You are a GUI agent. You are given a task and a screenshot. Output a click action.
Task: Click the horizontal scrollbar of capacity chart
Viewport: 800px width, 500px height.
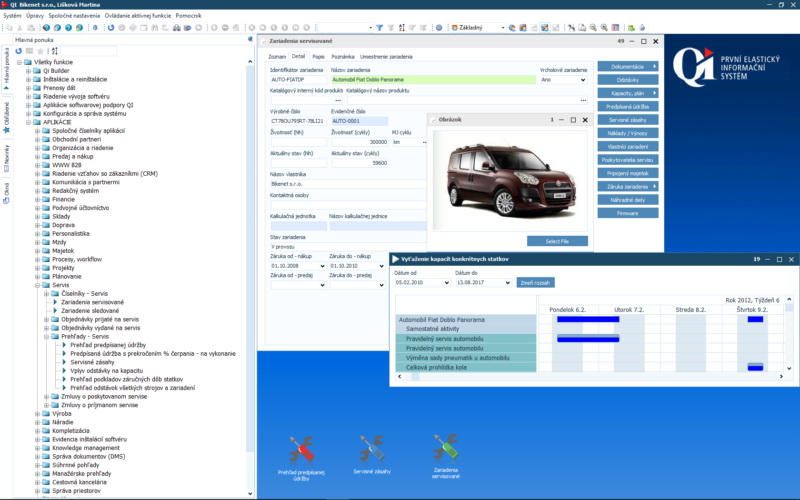pyautogui.click(x=590, y=377)
